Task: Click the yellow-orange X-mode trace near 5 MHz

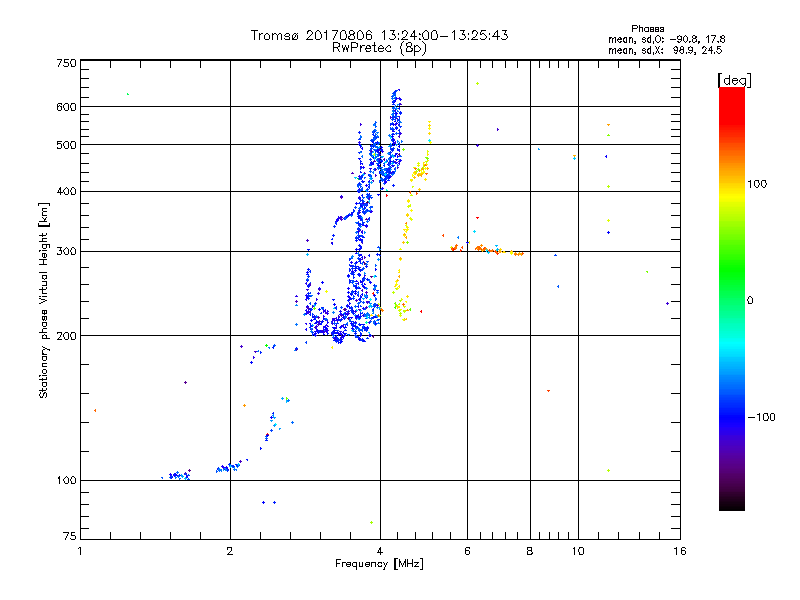Action: click(413, 219)
